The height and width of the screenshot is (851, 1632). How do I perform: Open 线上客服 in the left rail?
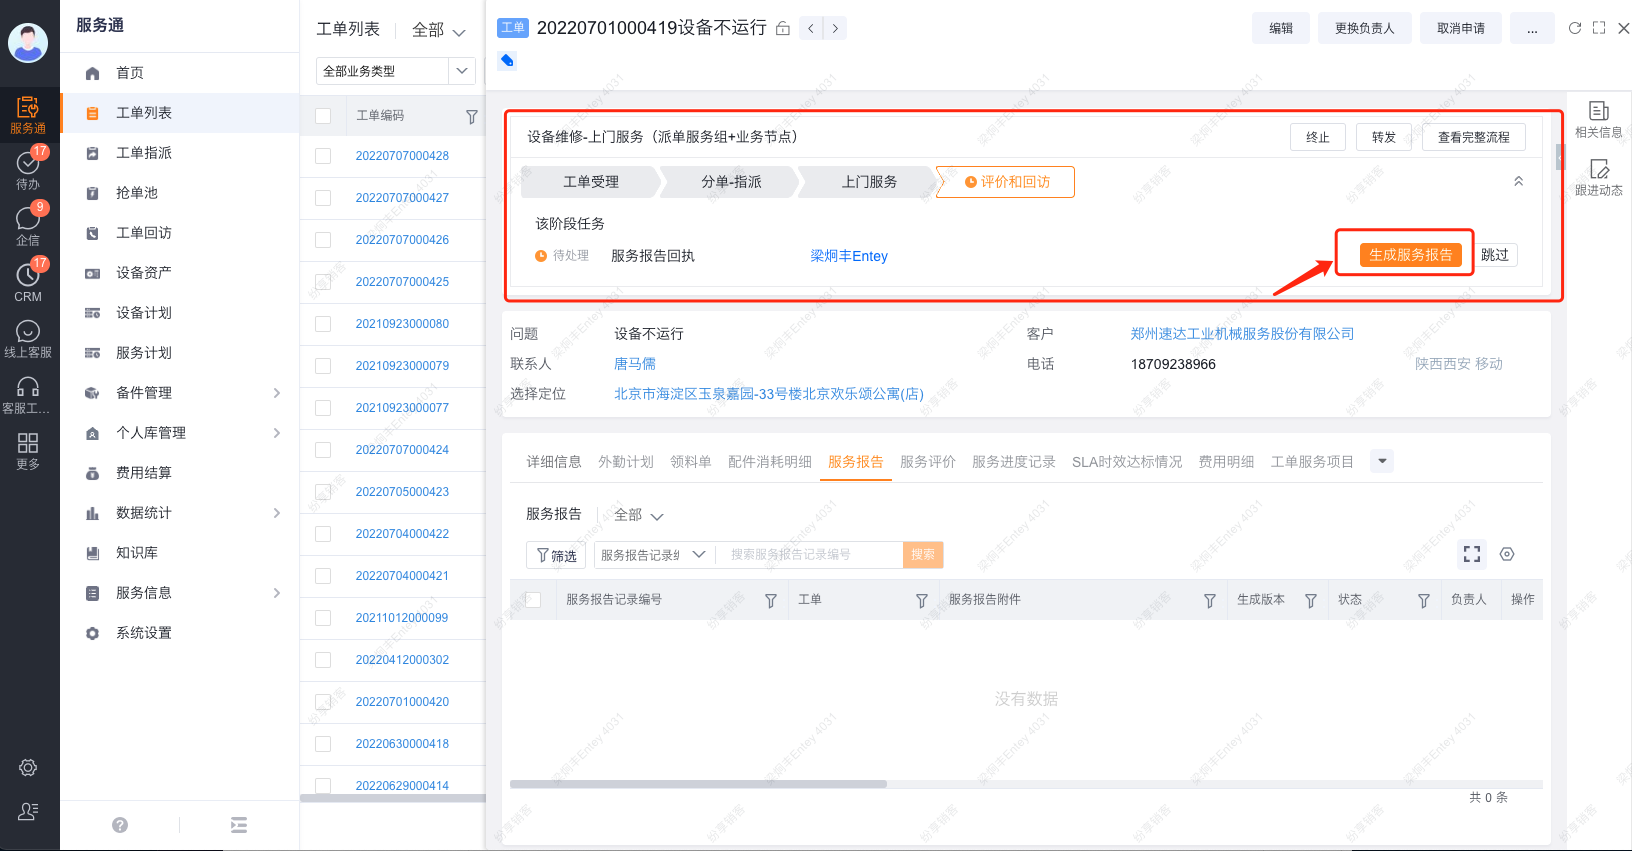tap(28, 338)
